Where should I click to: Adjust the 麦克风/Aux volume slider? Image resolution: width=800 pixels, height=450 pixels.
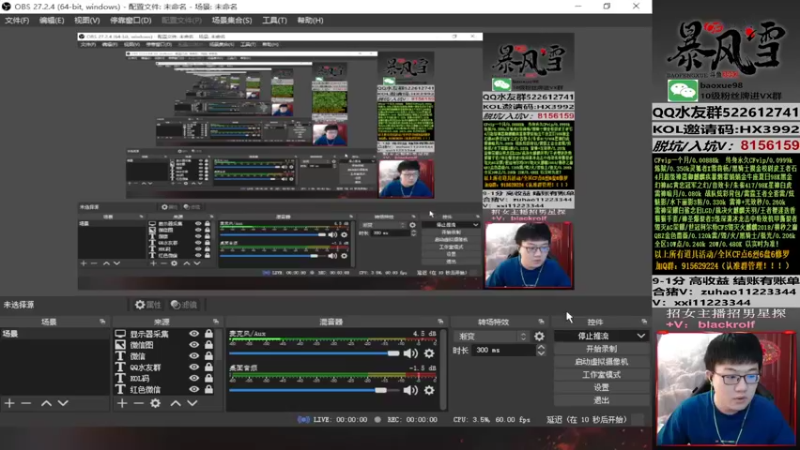[x=314, y=353]
